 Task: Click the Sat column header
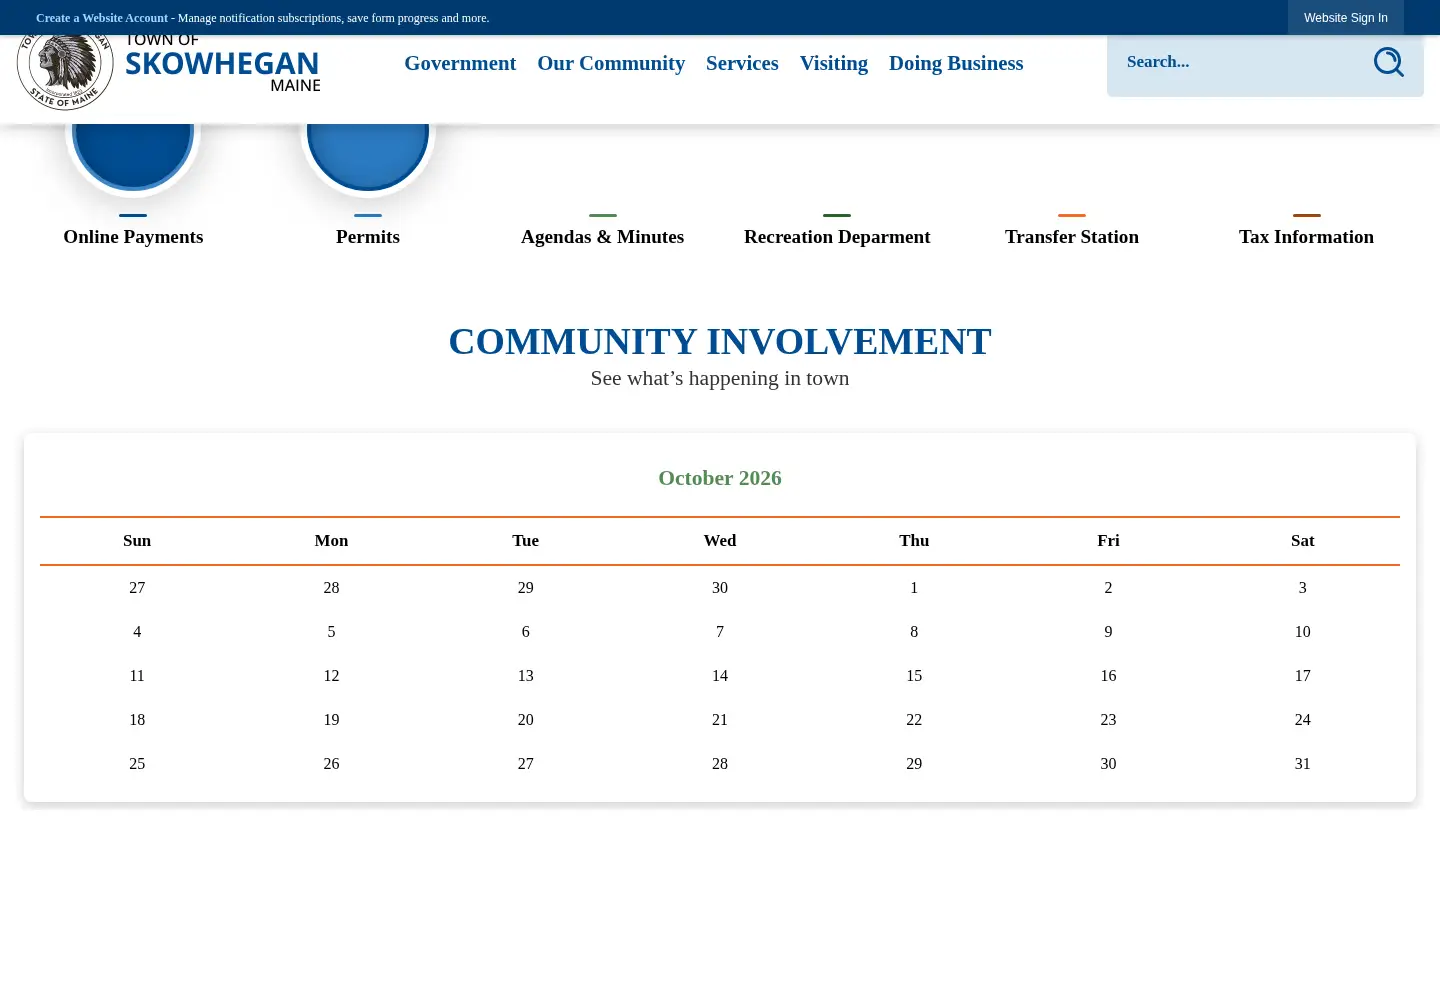click(x=1302, y=541)
